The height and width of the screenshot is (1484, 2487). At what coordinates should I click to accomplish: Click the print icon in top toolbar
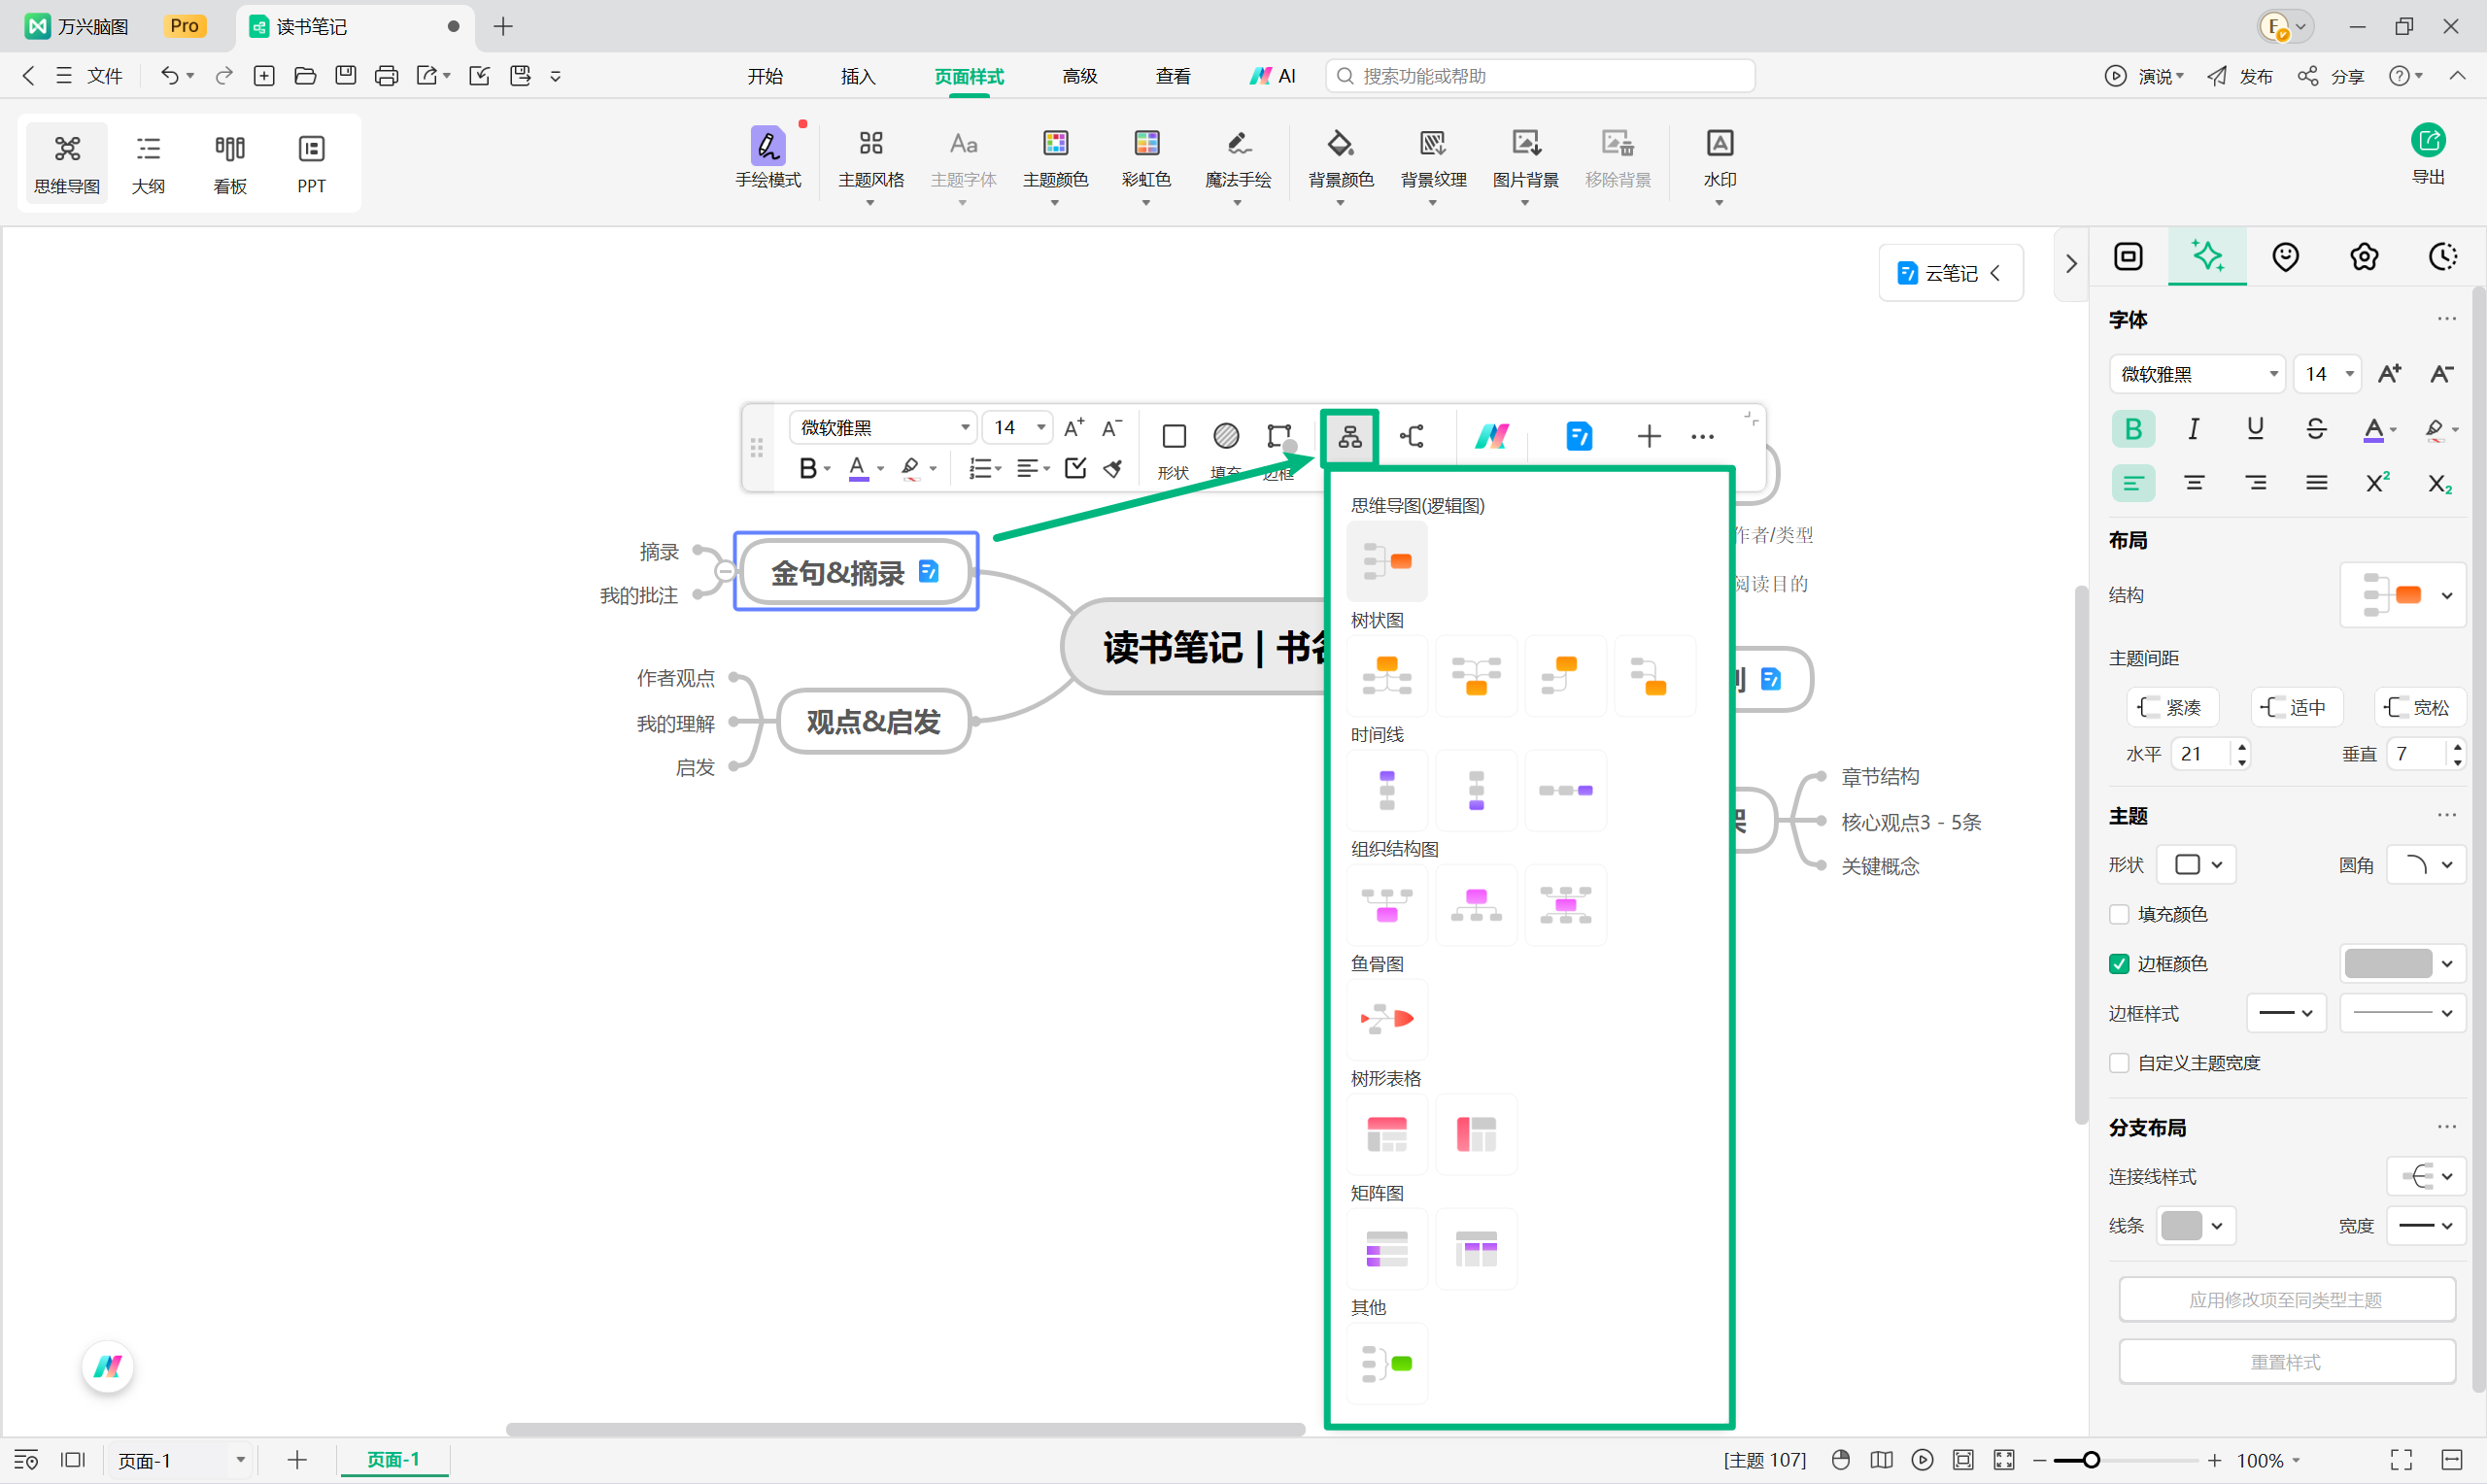point(385,75)
